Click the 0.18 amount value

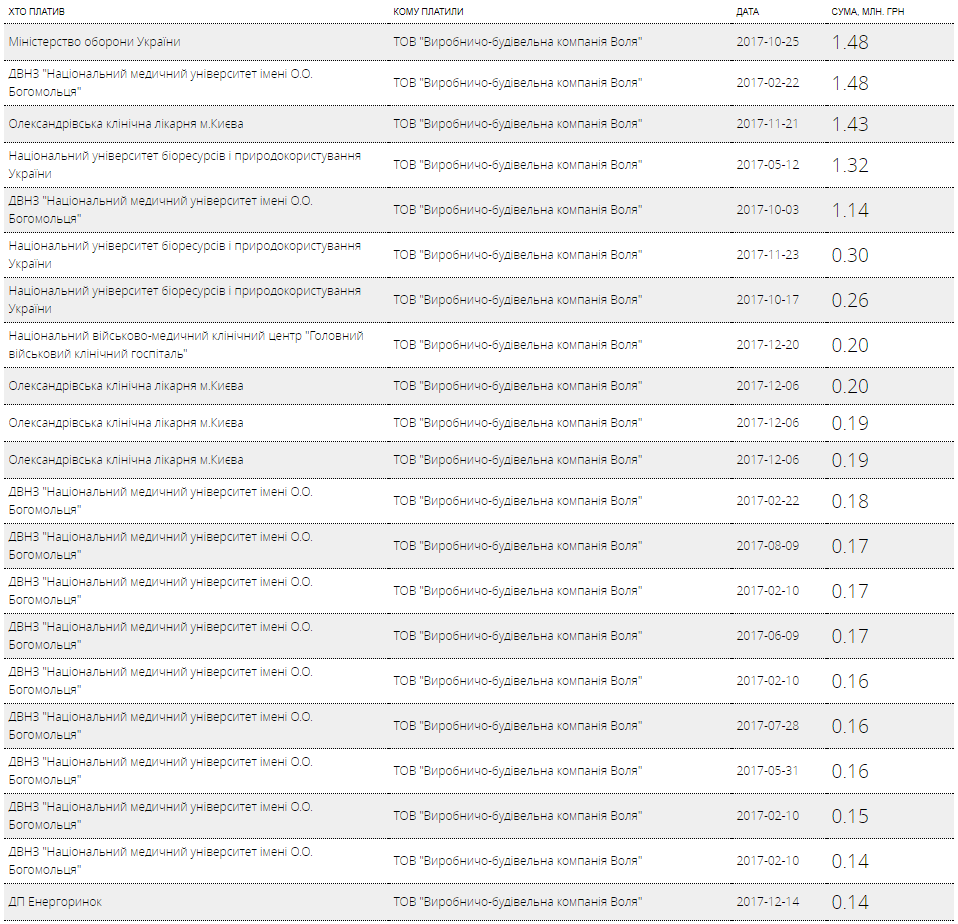(850, 501)
